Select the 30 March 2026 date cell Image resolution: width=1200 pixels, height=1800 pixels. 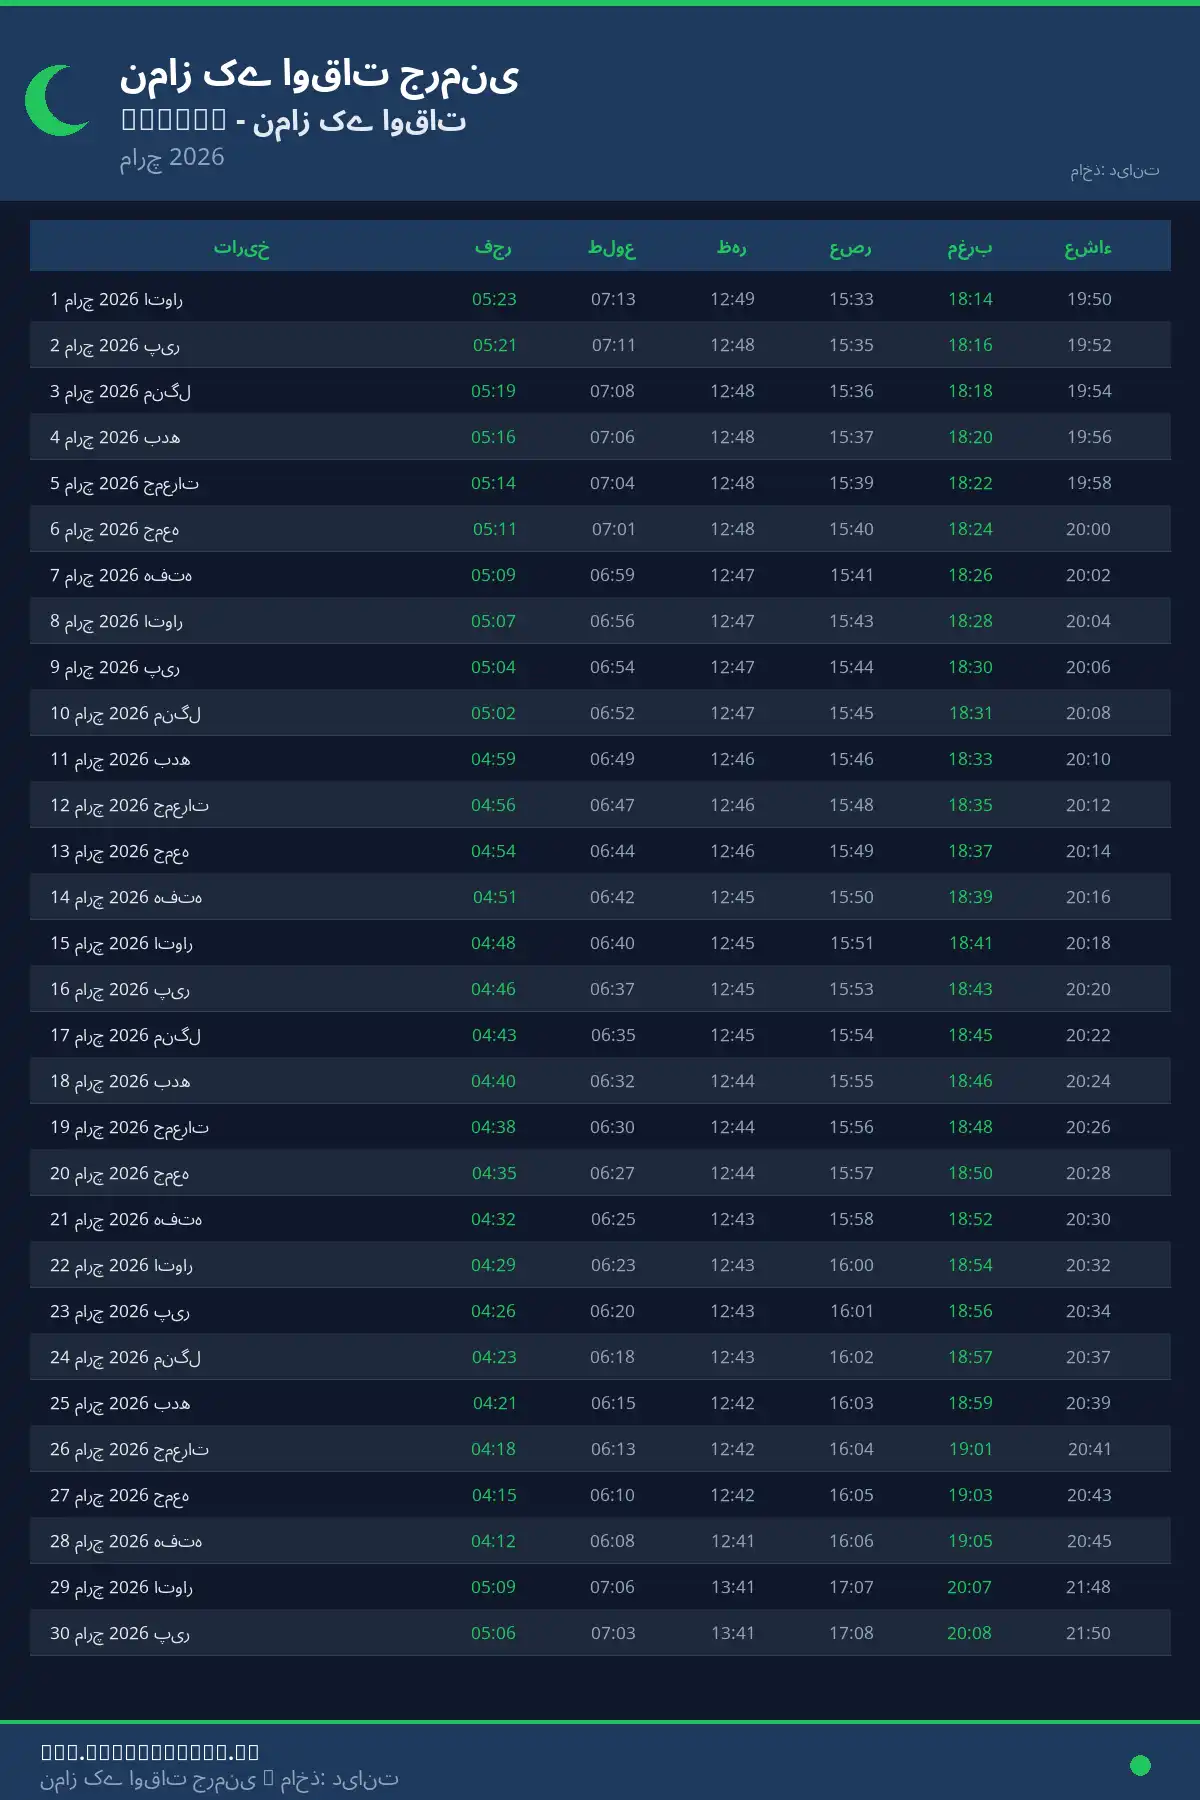pos(120,1633)
